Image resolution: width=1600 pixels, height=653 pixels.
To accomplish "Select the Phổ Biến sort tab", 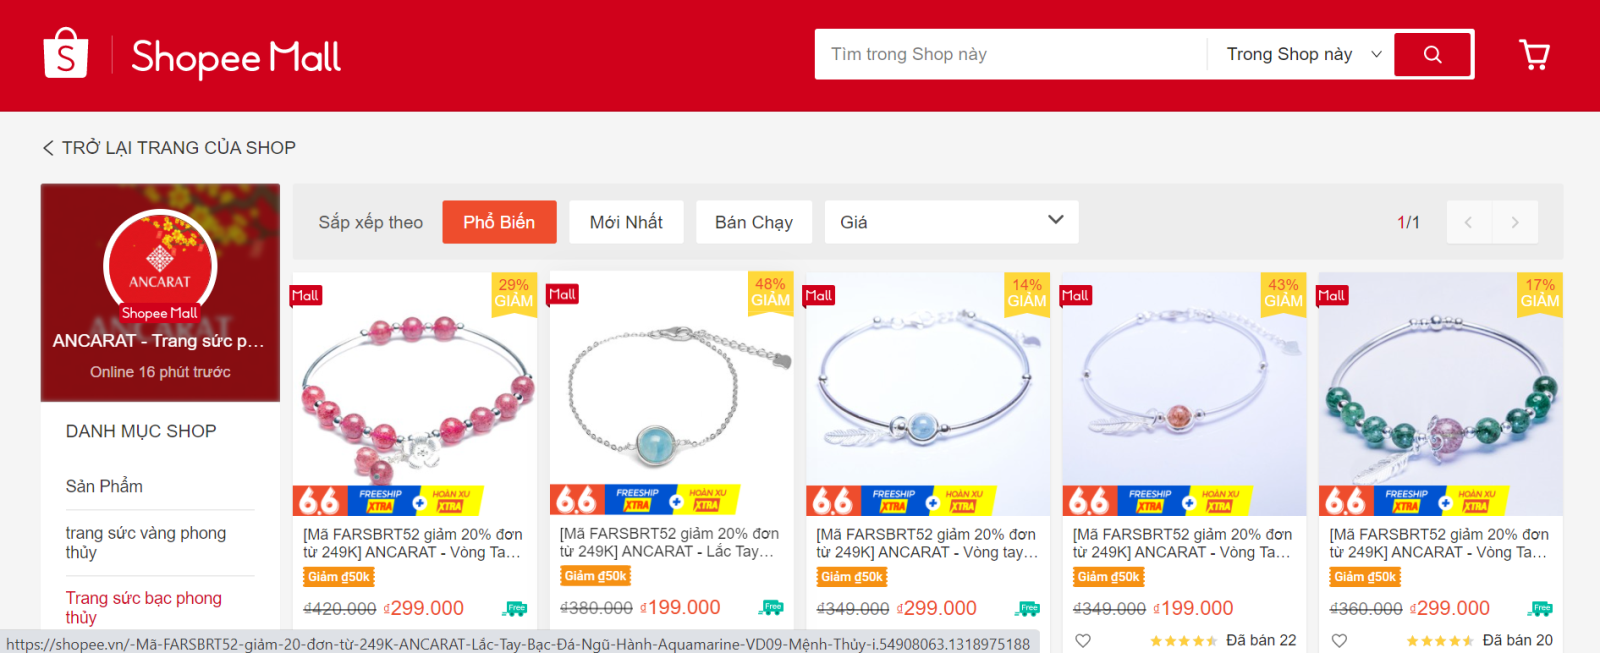I will 499,222.
